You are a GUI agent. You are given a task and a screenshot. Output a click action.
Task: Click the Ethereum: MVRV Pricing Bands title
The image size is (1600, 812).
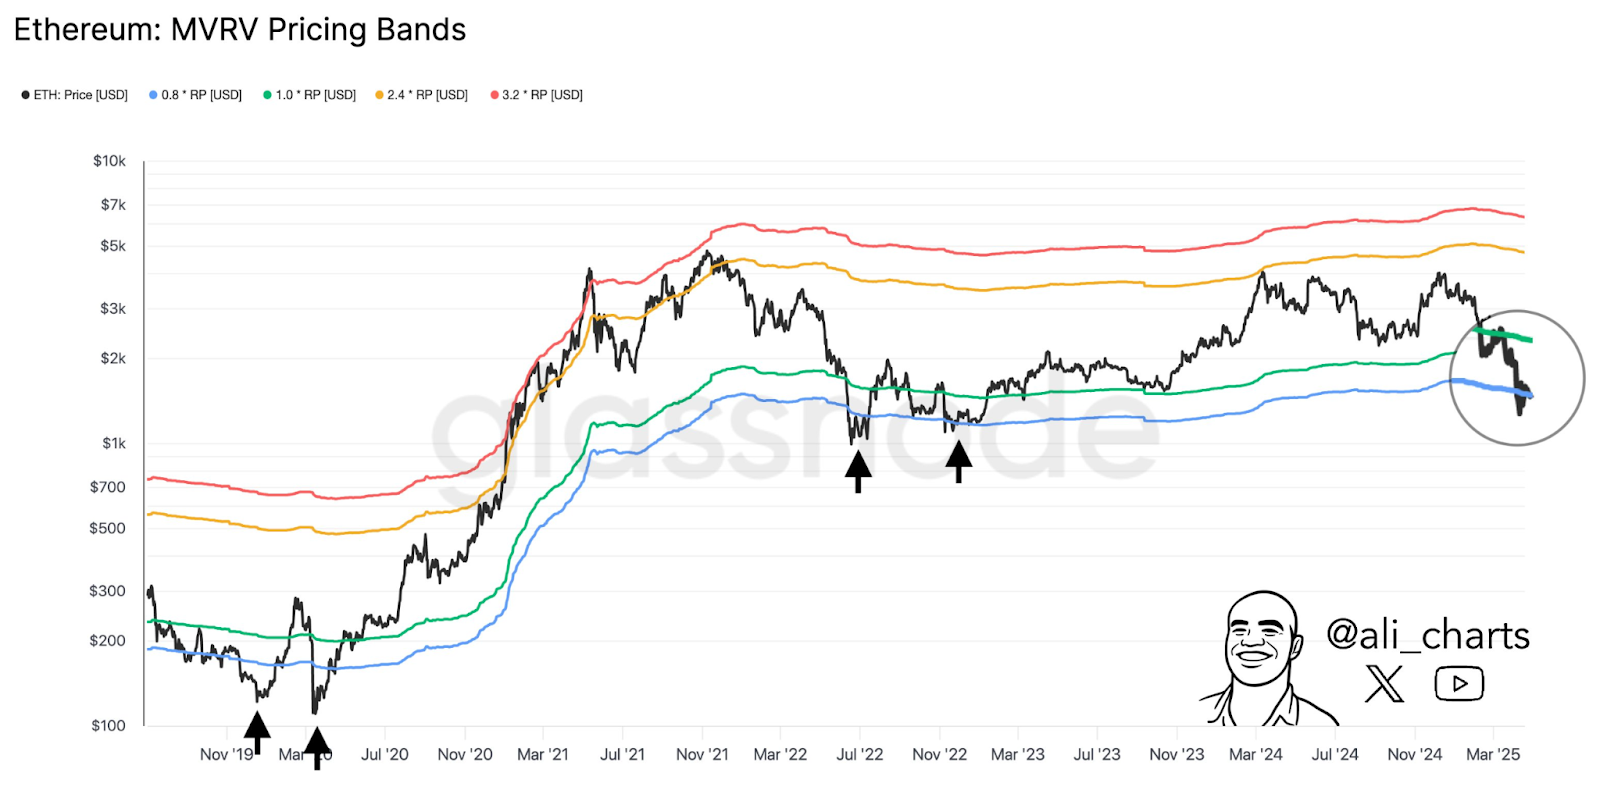point(240,30)
